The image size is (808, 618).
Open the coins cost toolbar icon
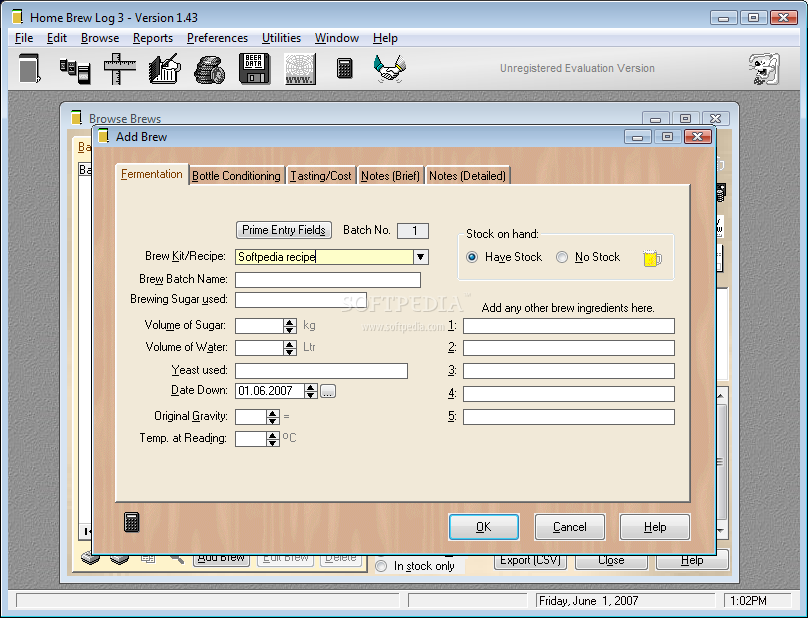209,70
